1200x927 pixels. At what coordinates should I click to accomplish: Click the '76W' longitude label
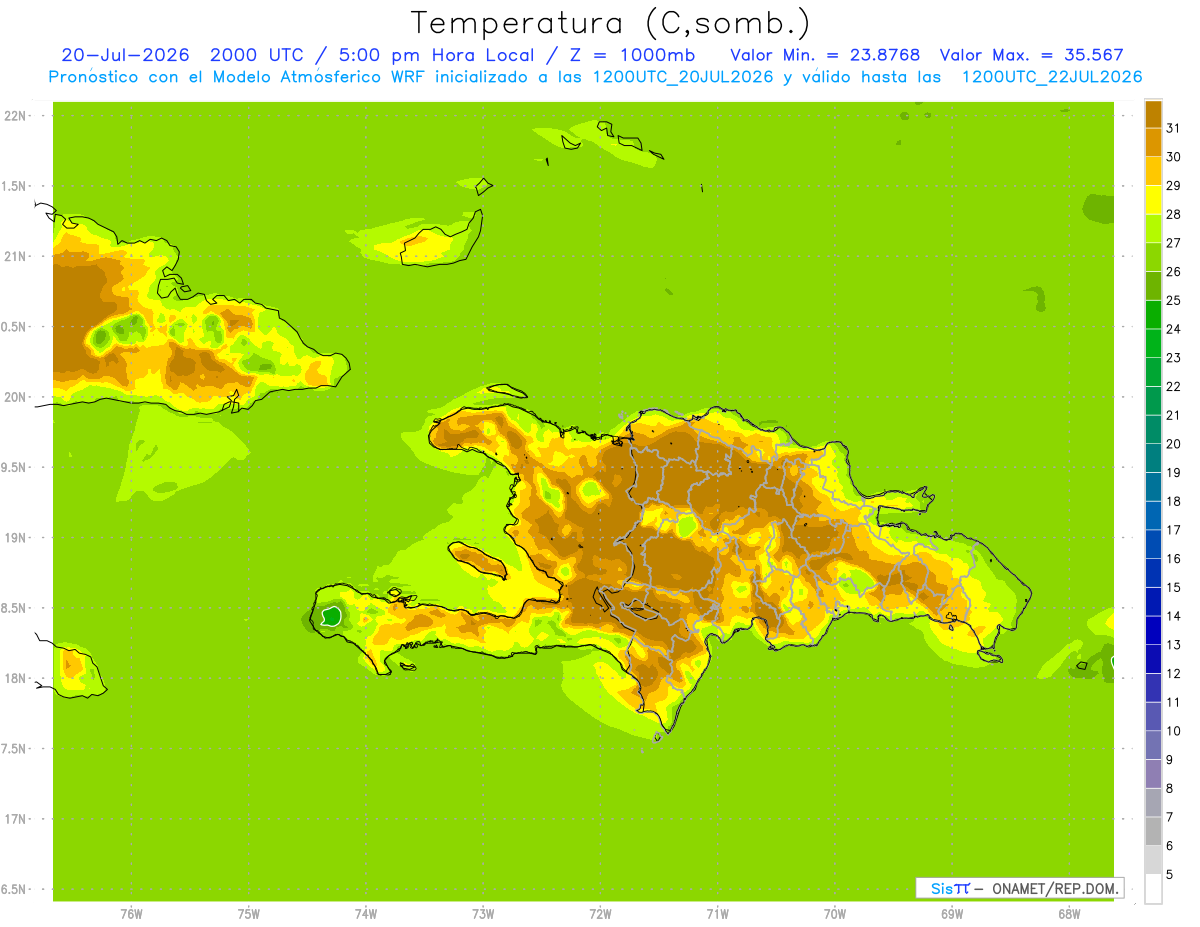[131, 914]
